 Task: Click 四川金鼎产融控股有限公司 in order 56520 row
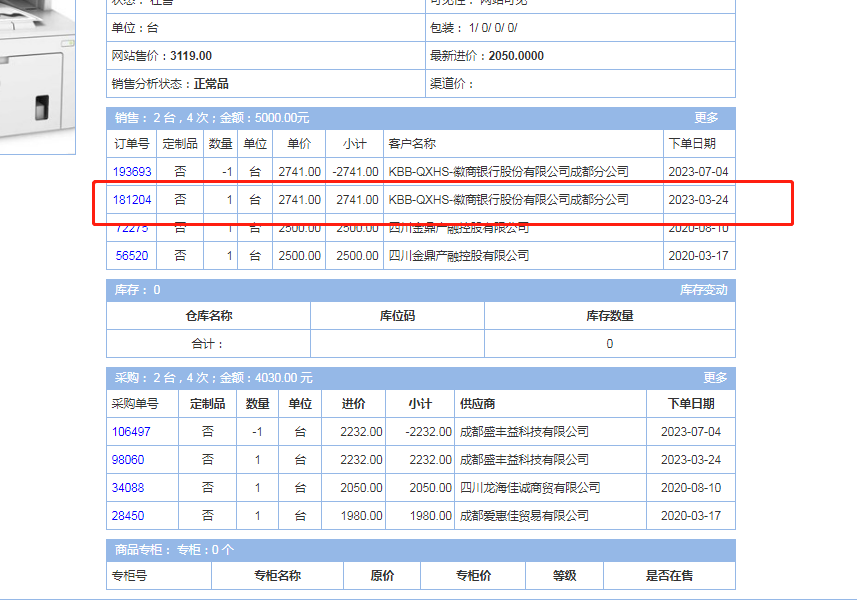[x=459, y=255]
